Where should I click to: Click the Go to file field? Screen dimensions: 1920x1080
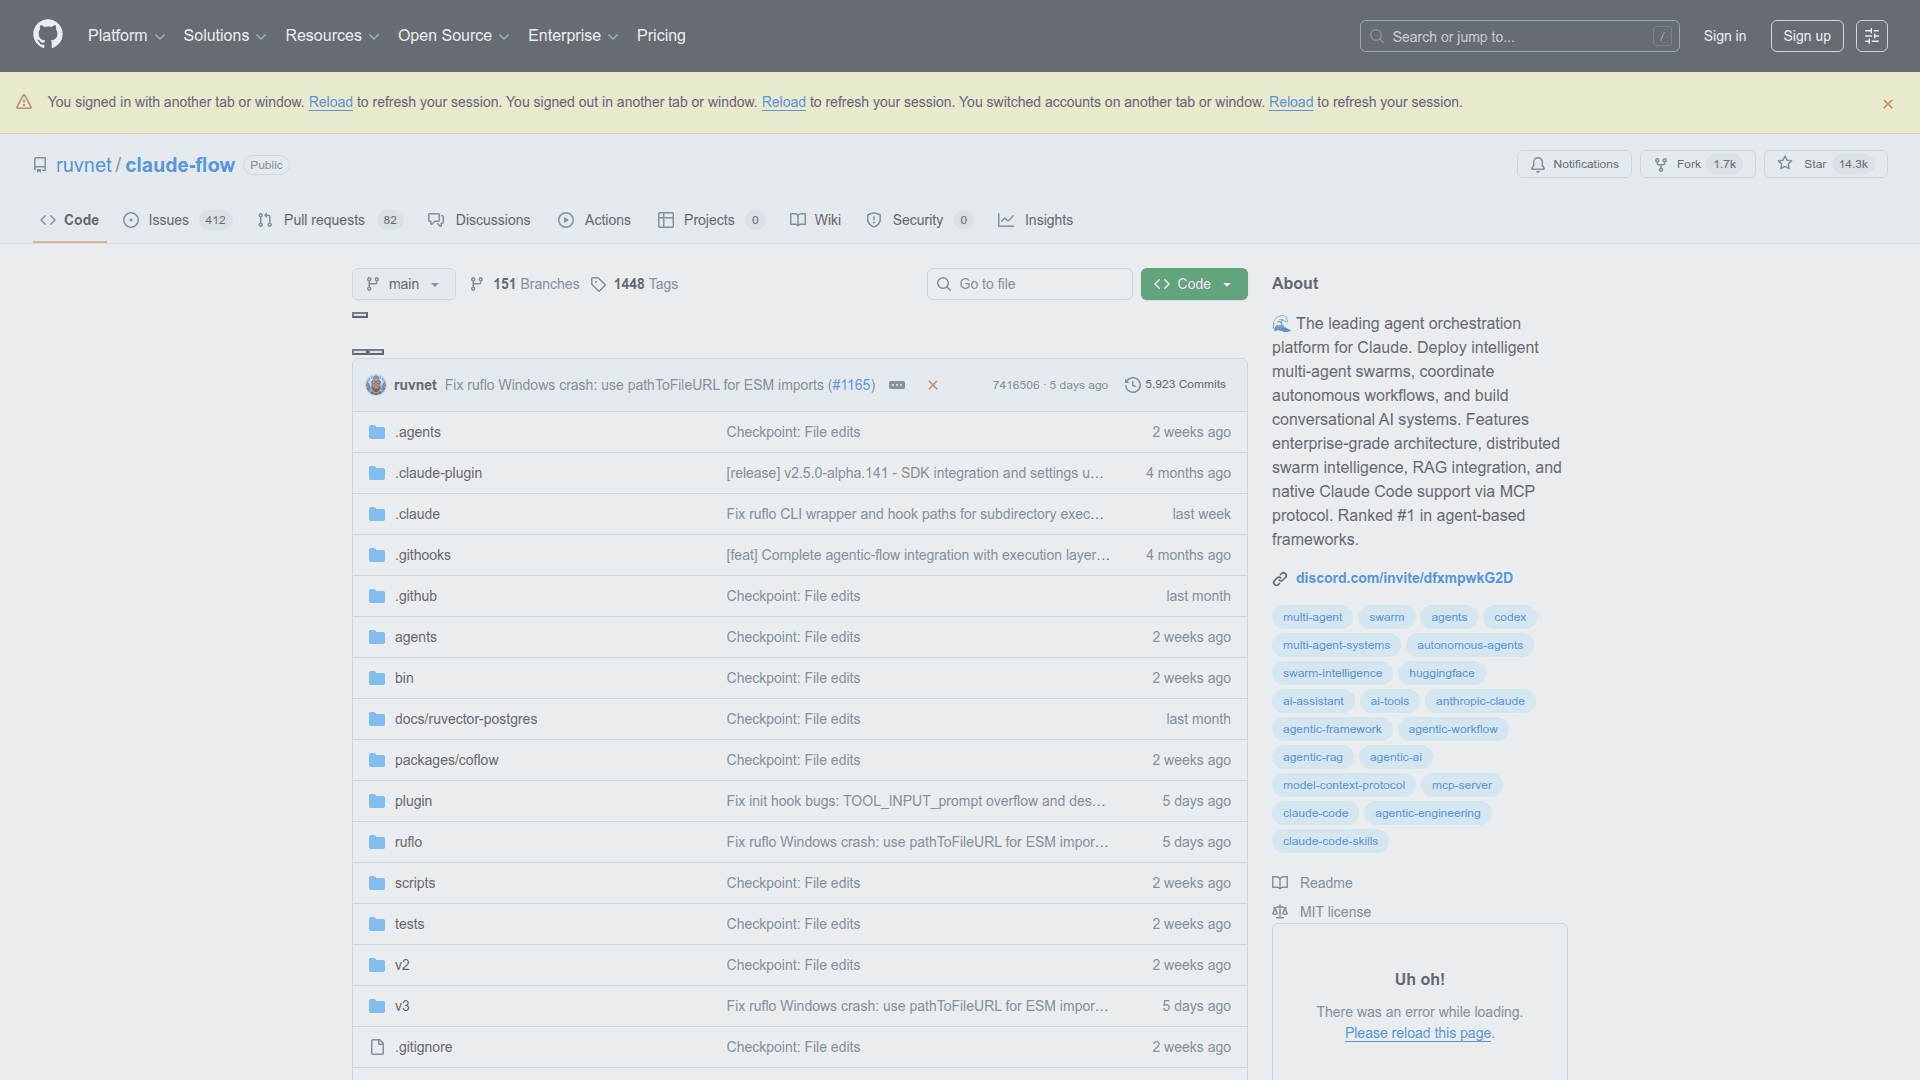(x=1030, y=284)
